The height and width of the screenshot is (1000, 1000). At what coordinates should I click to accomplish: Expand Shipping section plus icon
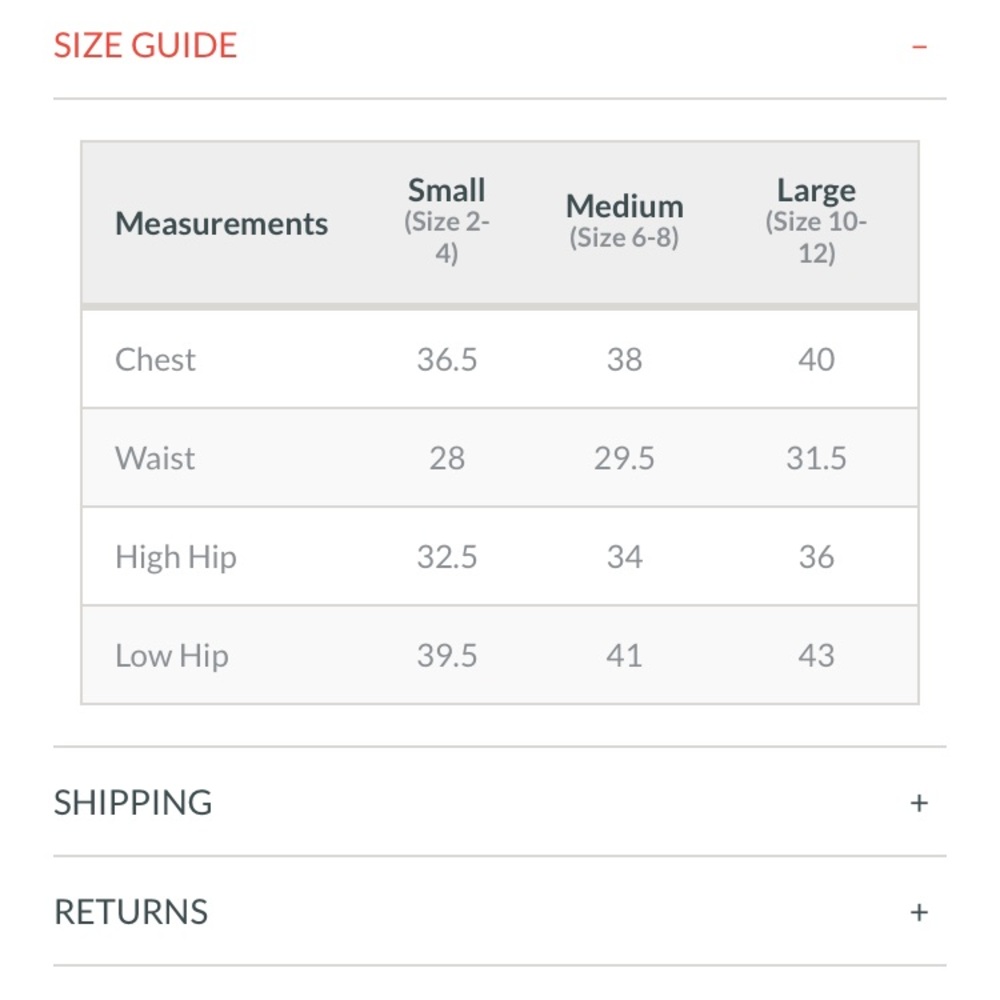click(919, 802)
